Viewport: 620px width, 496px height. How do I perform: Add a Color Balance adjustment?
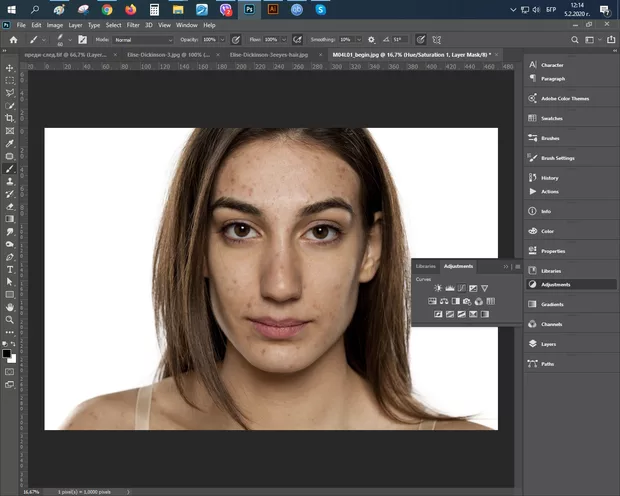point(443,301)
